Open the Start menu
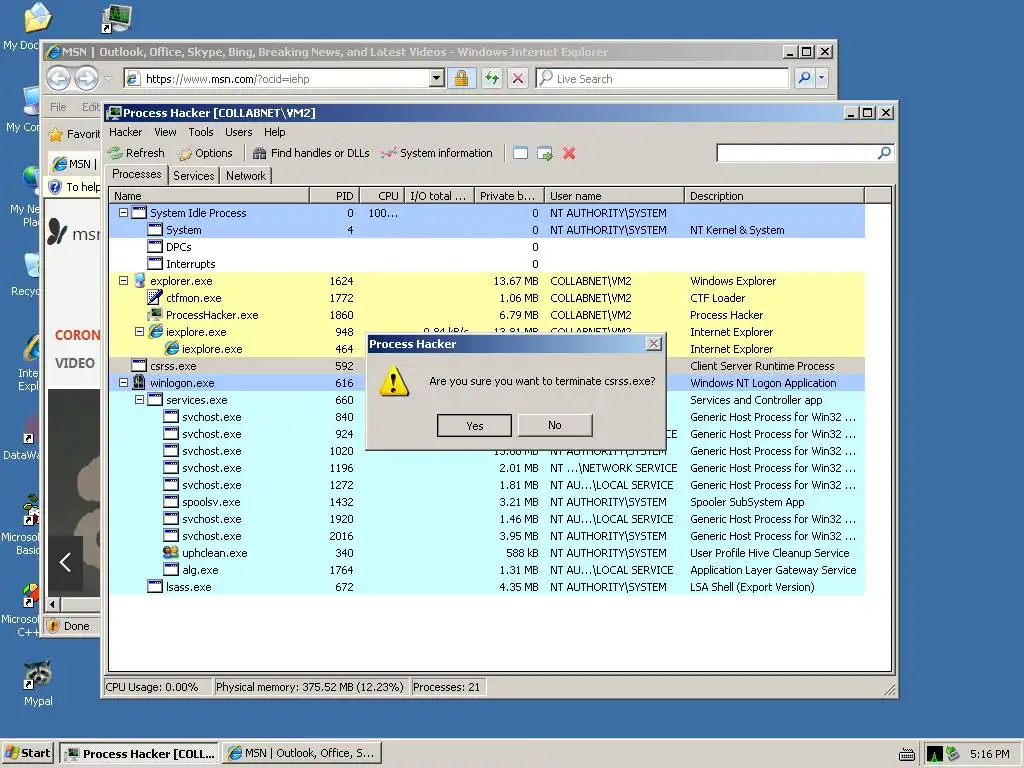The height and width of the screenshot is (768, 1024). [28, 753]
